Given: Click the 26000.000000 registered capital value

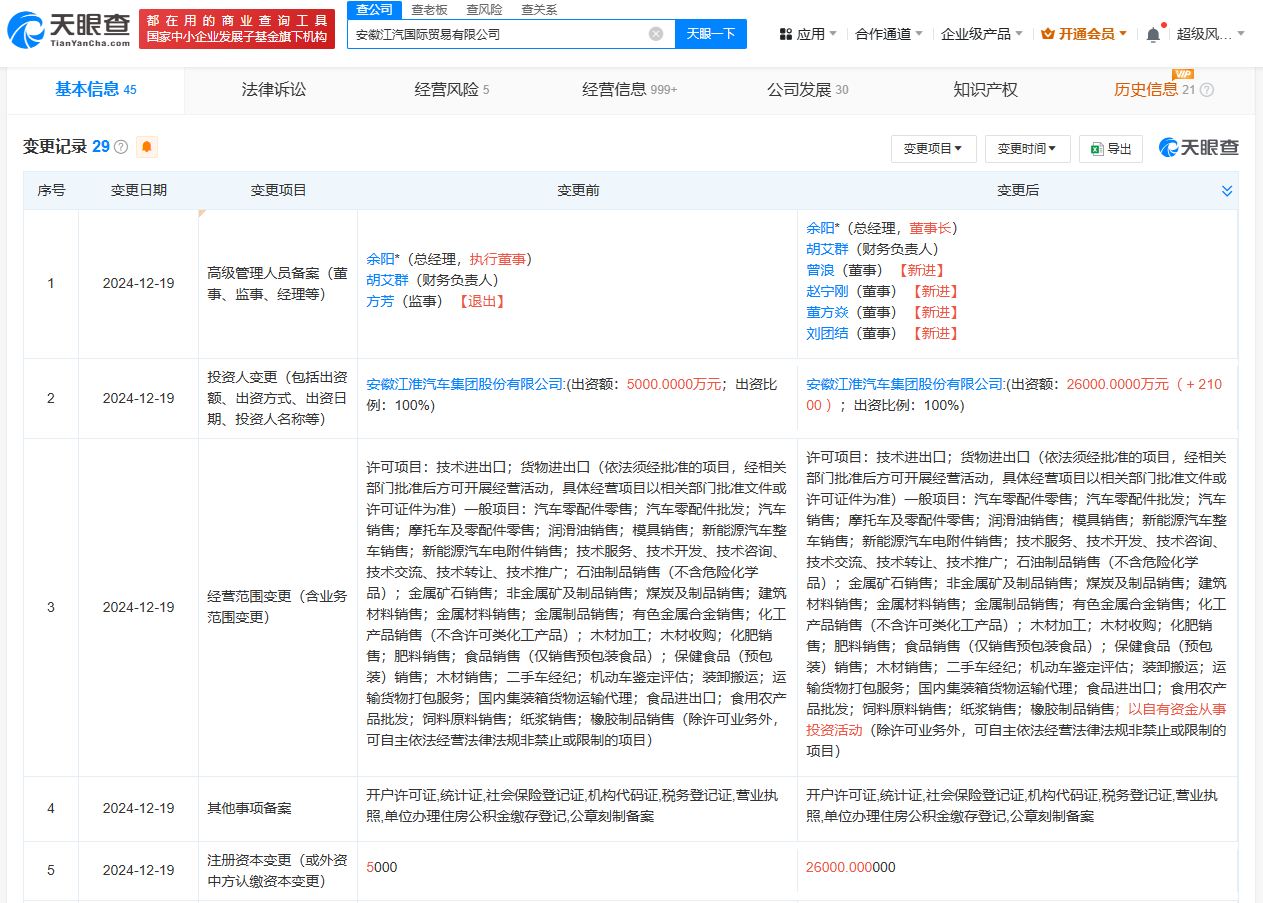Looking at the screenshot, I should [x=851, y=867].
